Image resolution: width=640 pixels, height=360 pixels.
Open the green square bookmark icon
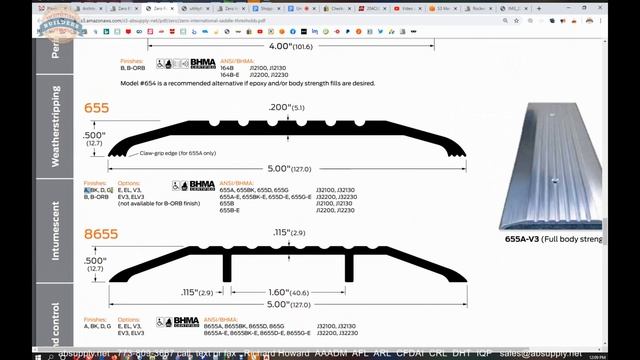click(x=106, y=31)
